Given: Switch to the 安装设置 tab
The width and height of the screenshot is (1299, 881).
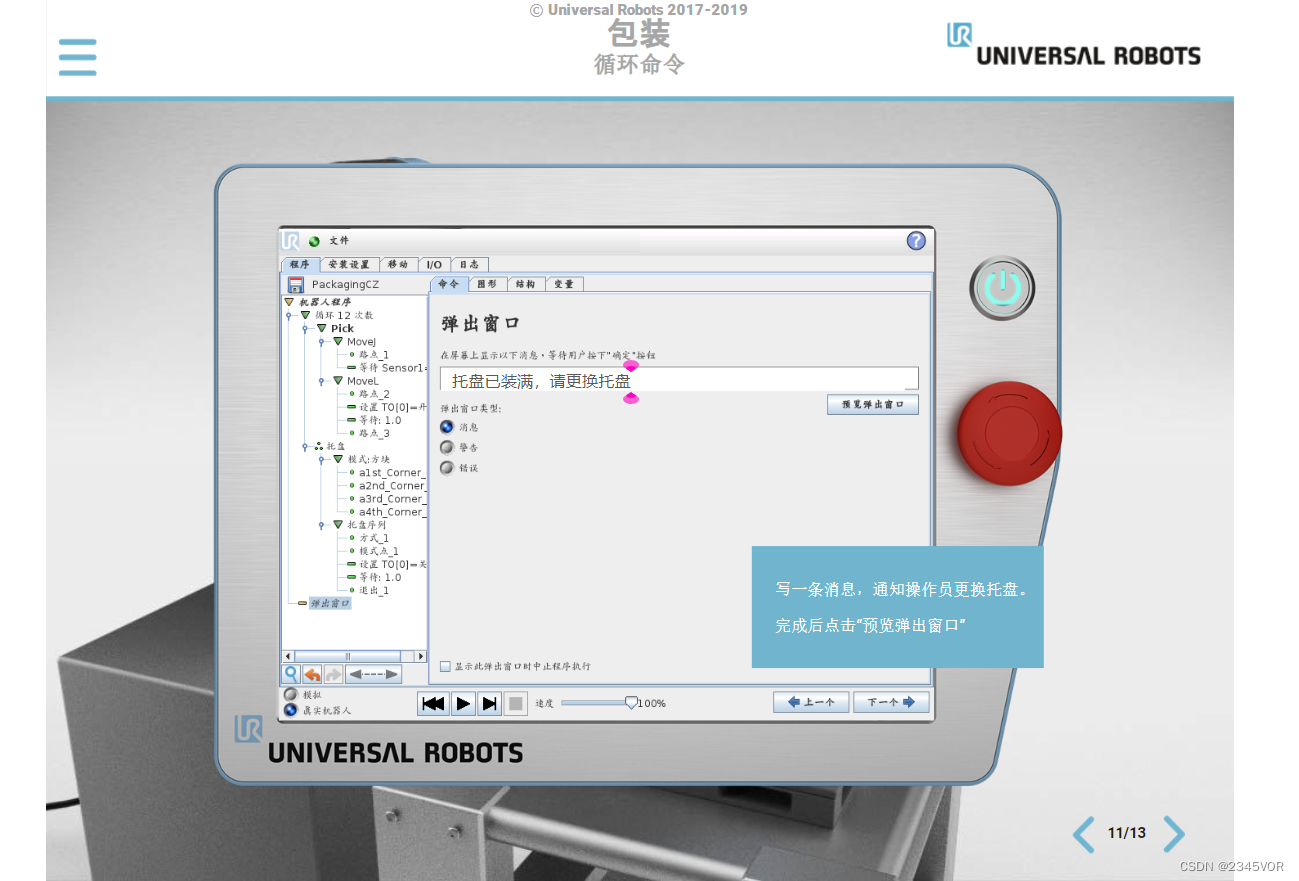Looking at the screenshot, I should tap(350, 265).
